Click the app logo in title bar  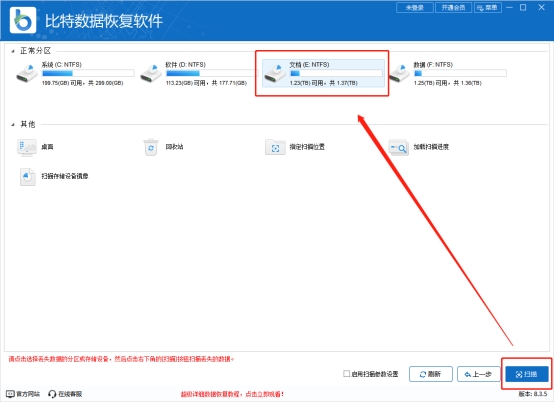click(23, 20)
